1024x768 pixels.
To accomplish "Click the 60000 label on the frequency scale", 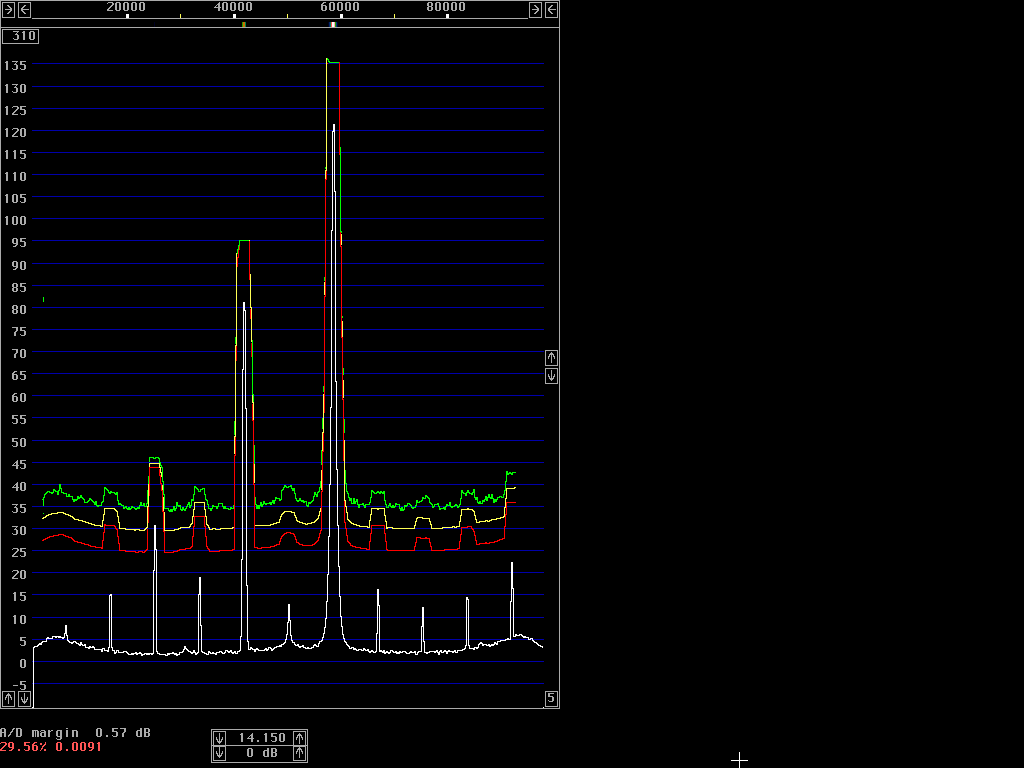I will click(x=340, y=7).
